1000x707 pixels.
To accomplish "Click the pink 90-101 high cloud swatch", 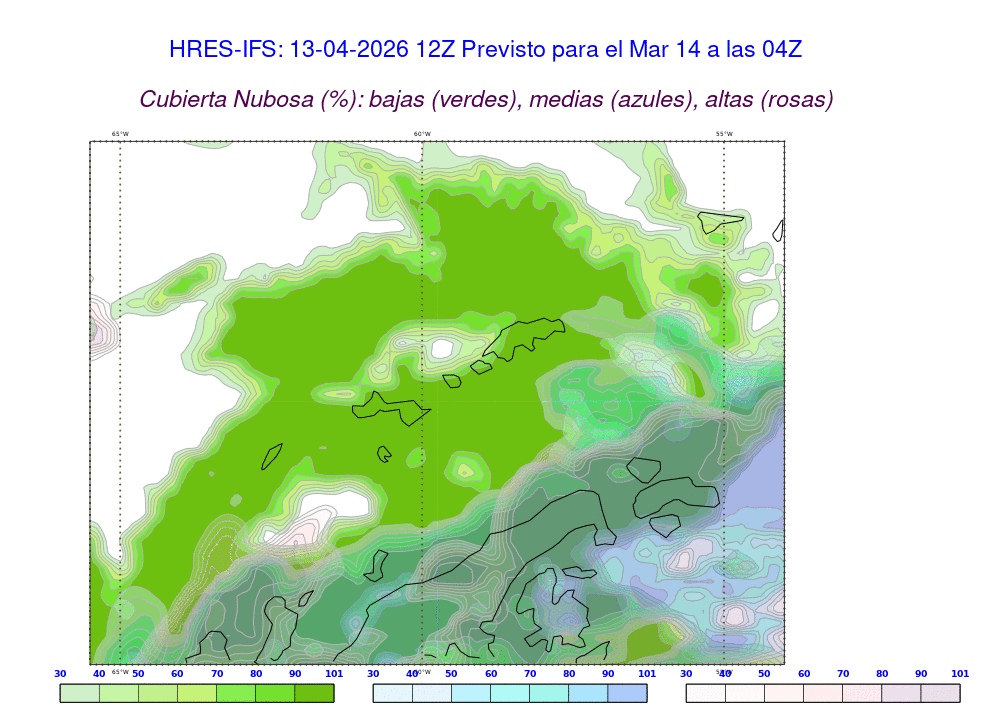I will tap(940, 693).
